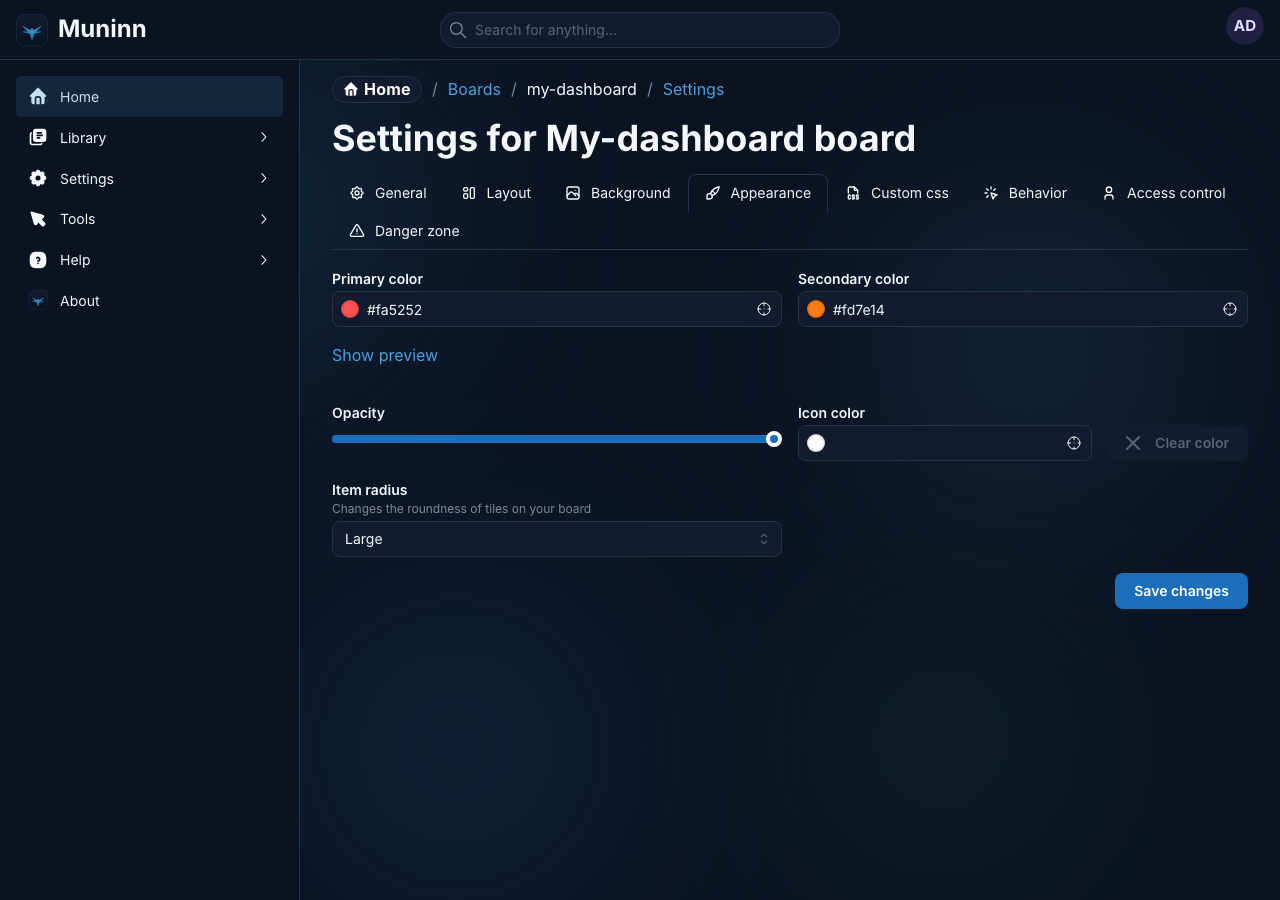This screenshot has width=1280, height=900.
Task: Open the Item radius Large dropdown
Action: click(x=557, y=539)
